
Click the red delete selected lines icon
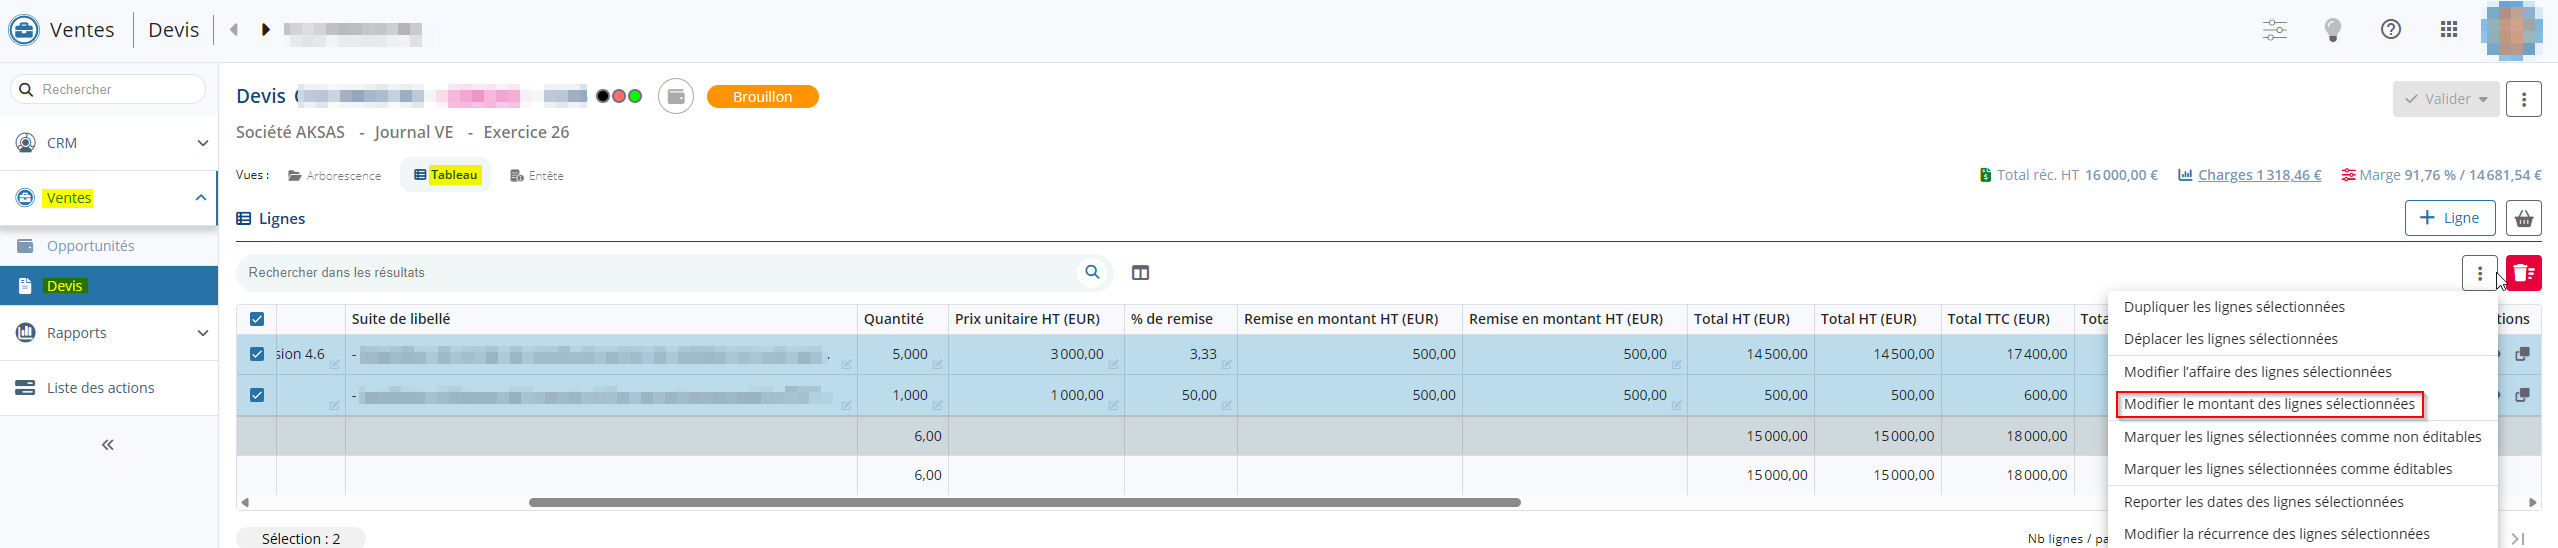2524,273
